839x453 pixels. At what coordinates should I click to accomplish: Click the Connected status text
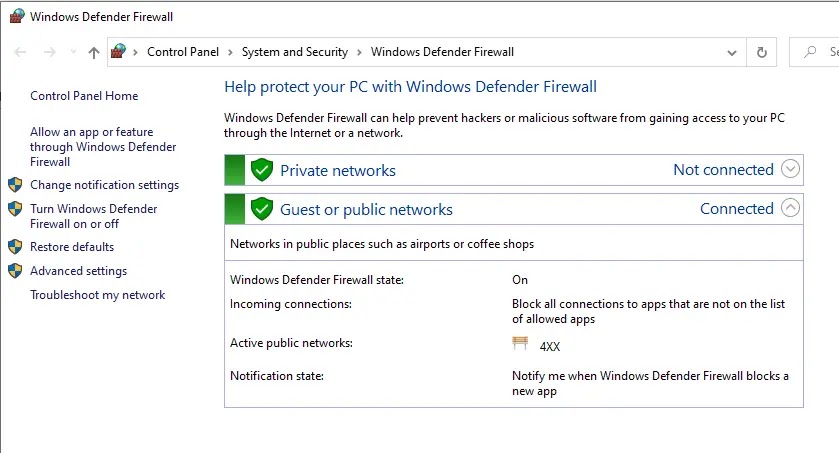click(x=736, y=209)
